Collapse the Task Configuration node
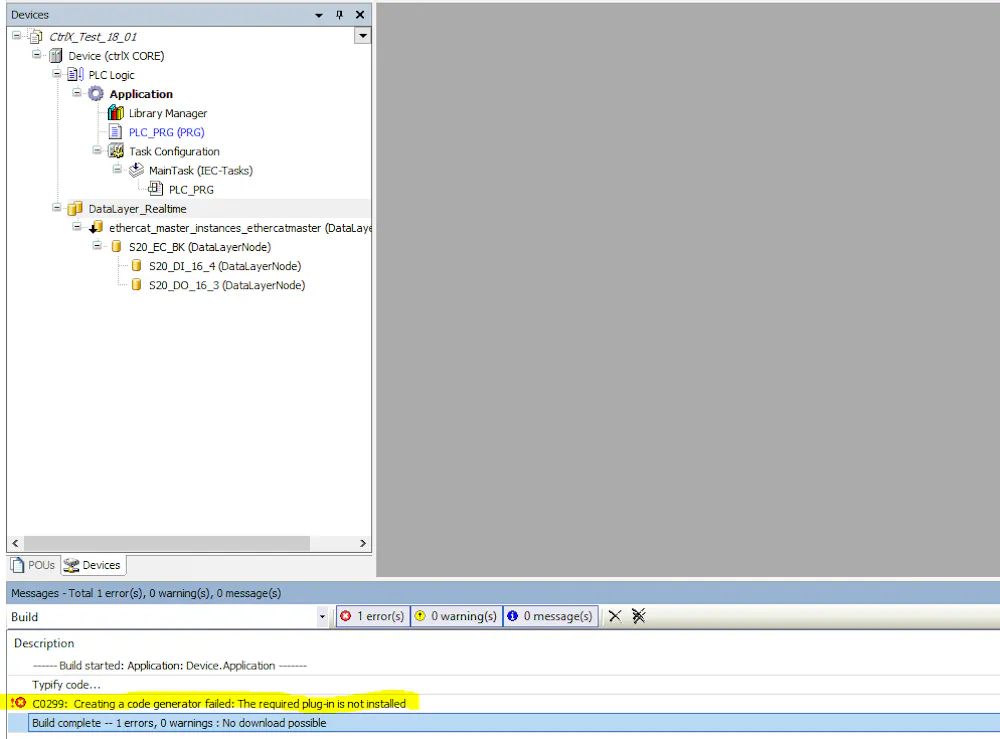This screenshot has width=1000, height=739. point(96,150)
